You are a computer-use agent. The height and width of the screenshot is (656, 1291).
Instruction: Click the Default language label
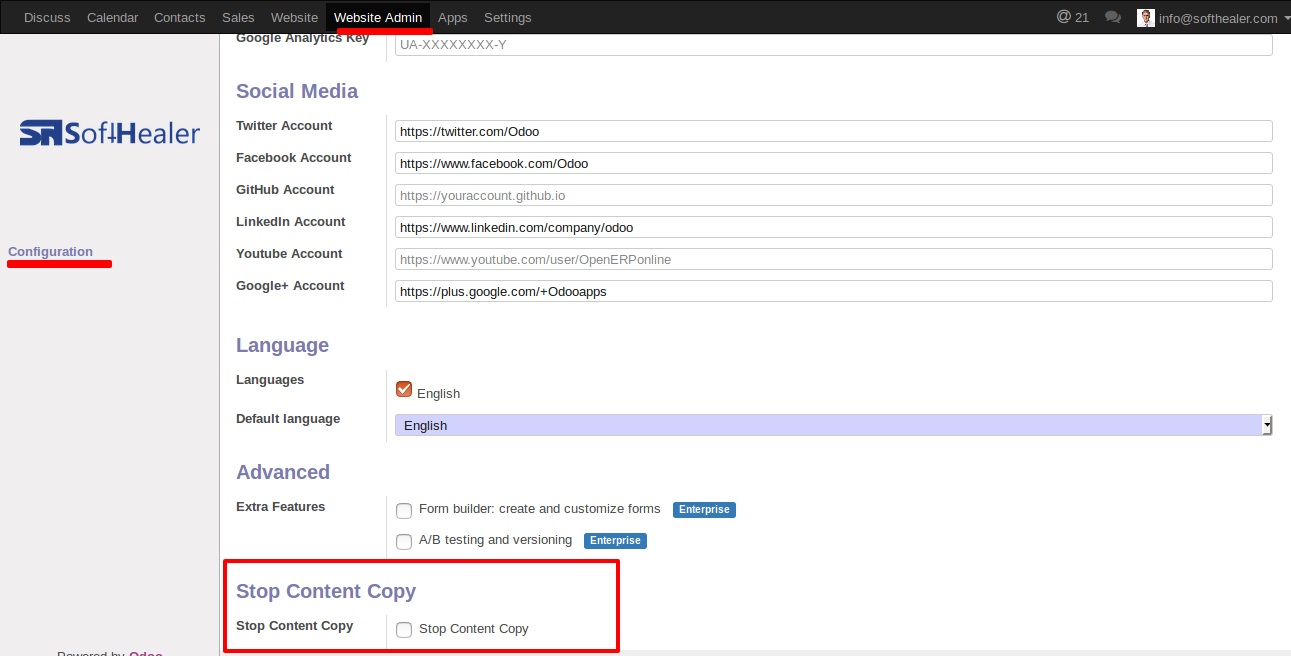coord(288,419)
